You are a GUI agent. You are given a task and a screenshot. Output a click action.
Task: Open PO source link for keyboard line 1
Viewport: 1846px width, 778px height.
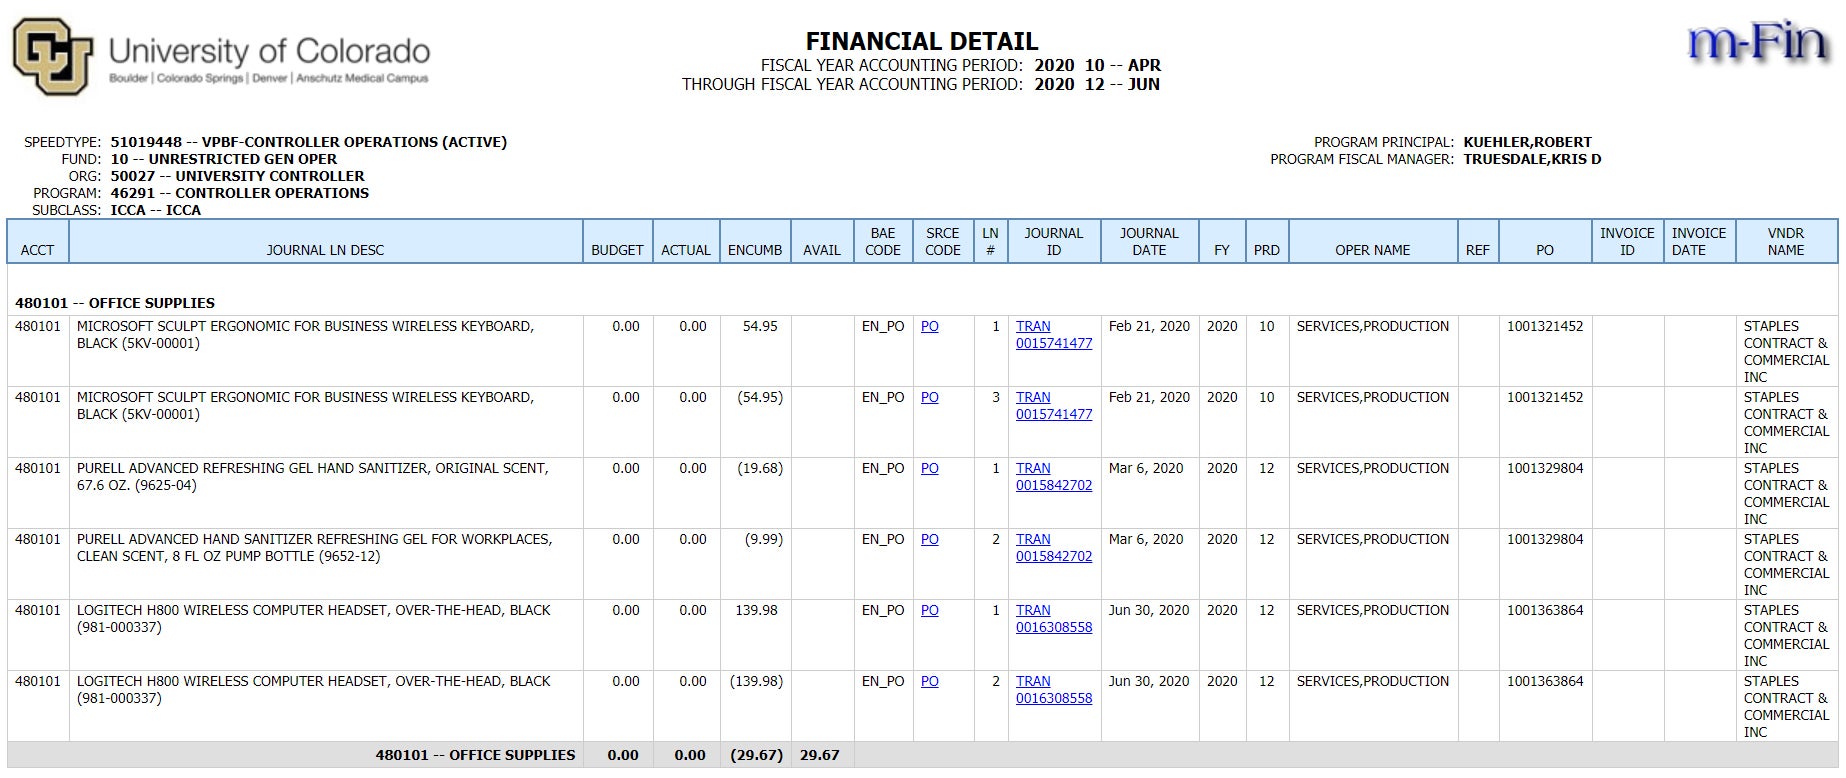point(929,326)
